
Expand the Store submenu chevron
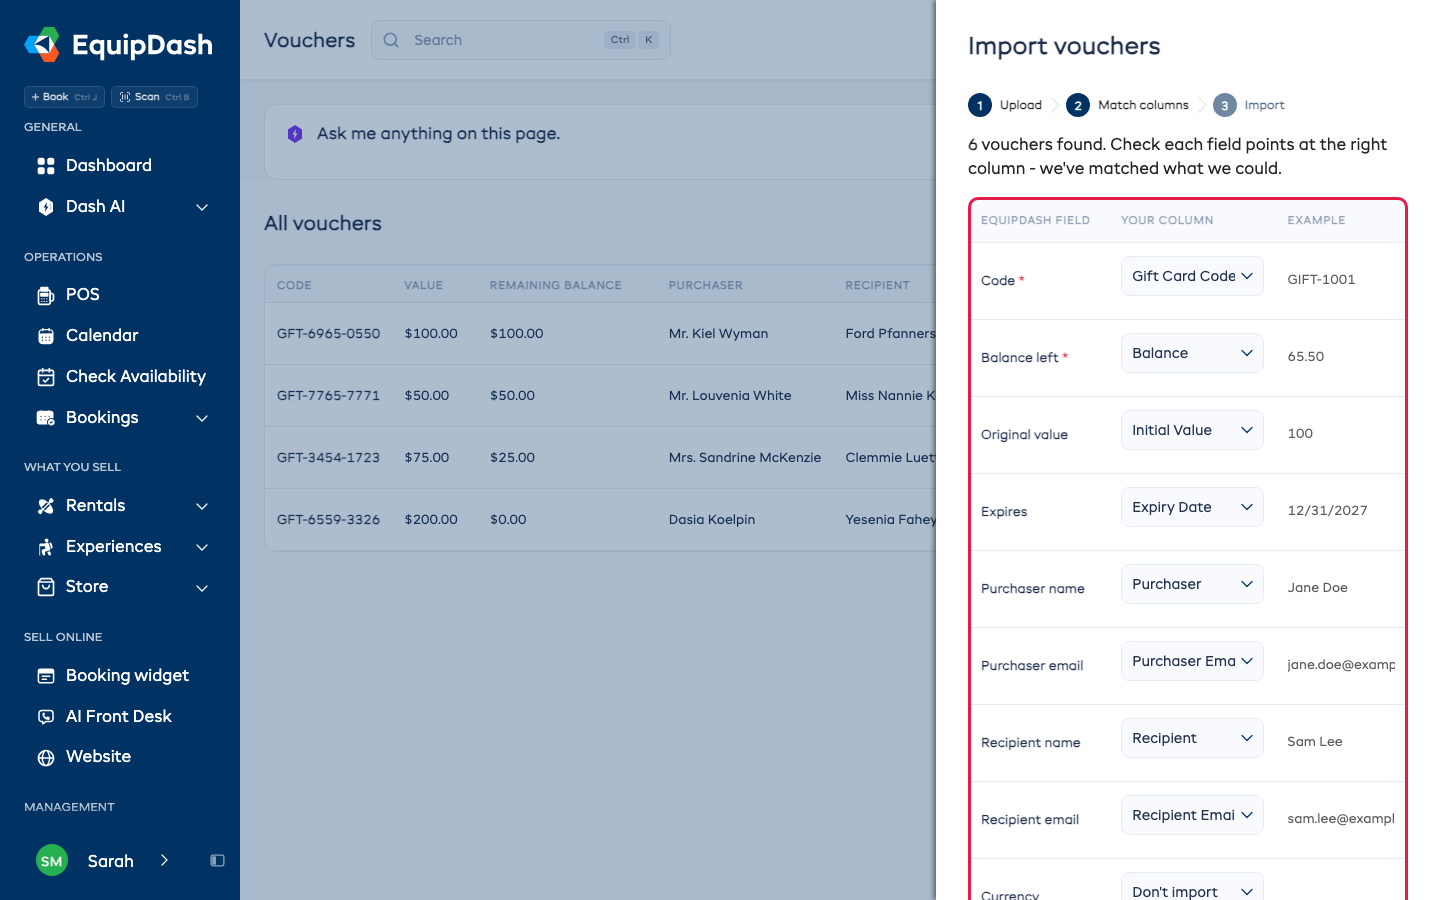point(202,588)
